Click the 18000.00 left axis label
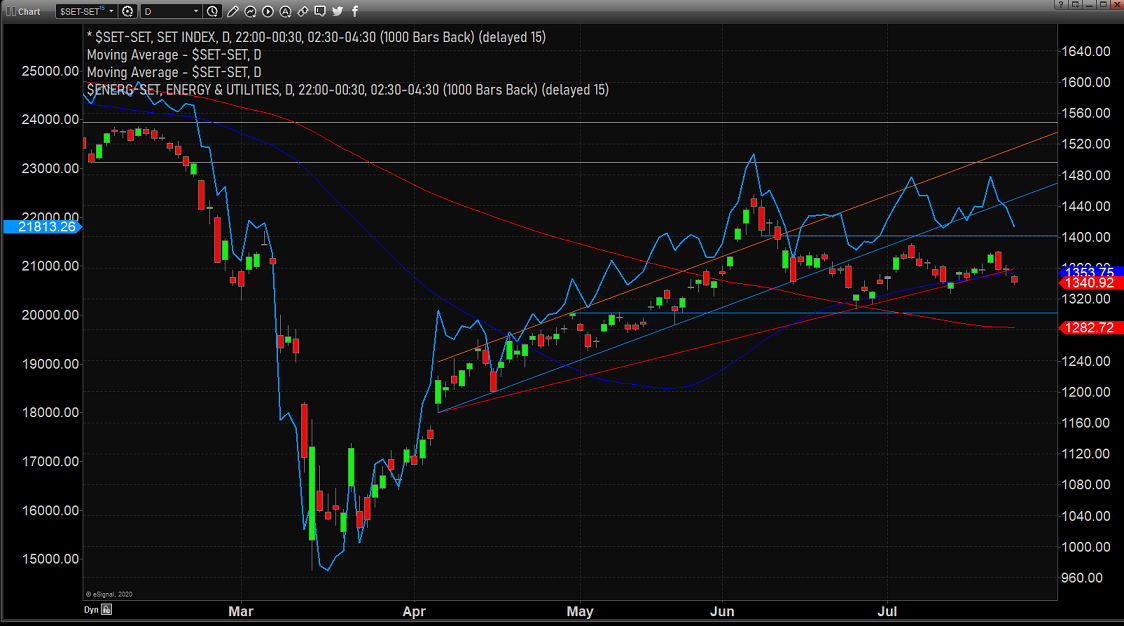 [50, 412]
